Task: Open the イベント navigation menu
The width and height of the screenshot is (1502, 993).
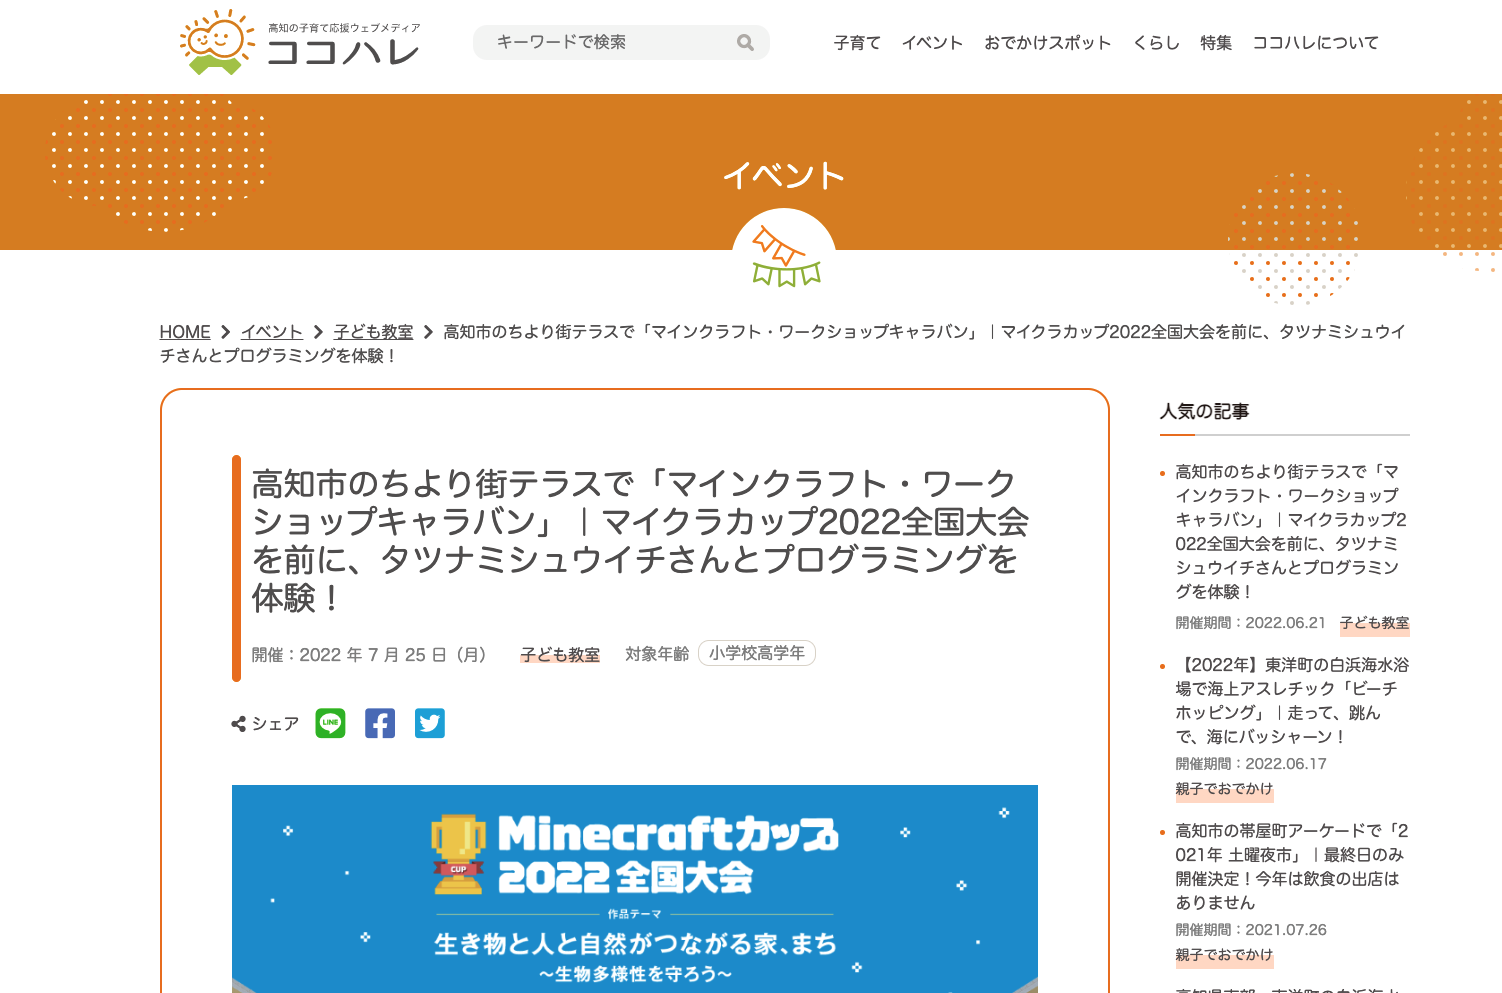Action: tap(931, 42)
